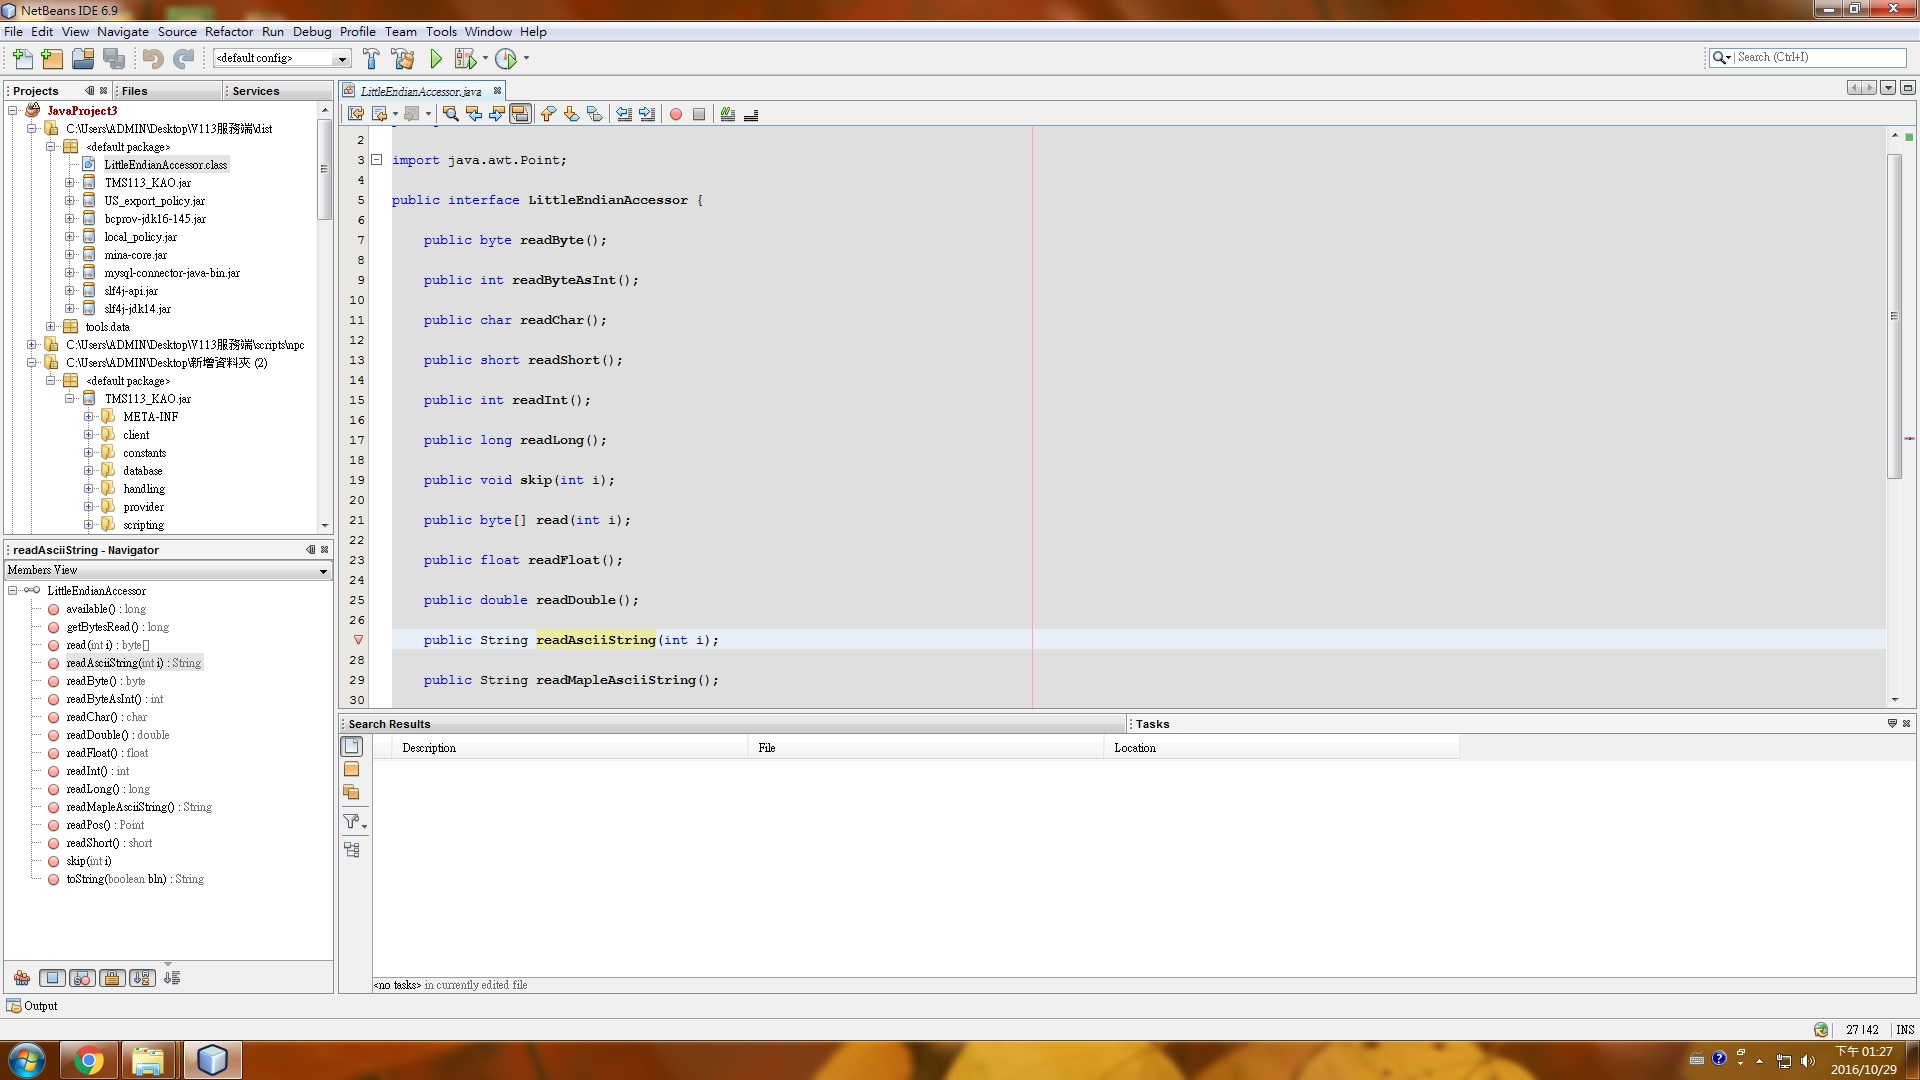This screenshot has height=1080, width=1920.
Task: Click the editor vertical scrollbar
Action: [1894, 316]
